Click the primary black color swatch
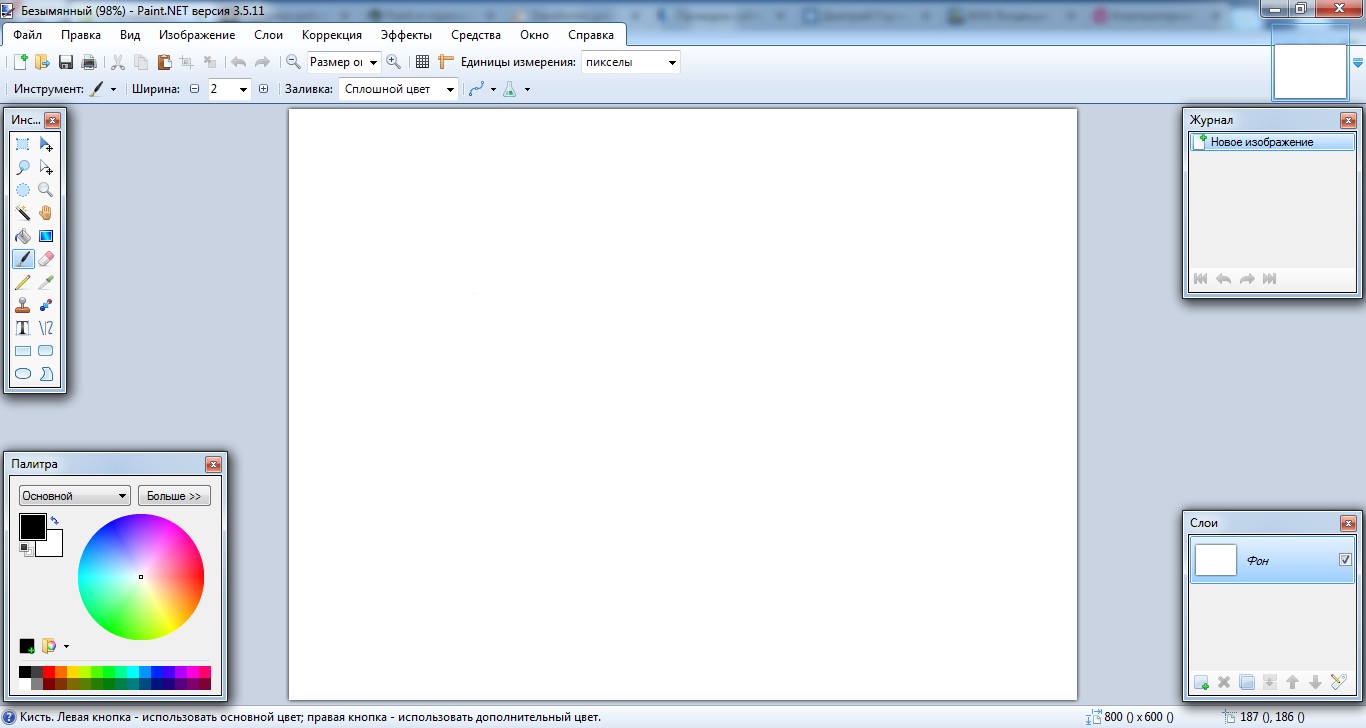 pyautogui.click(x=32, y=527)
